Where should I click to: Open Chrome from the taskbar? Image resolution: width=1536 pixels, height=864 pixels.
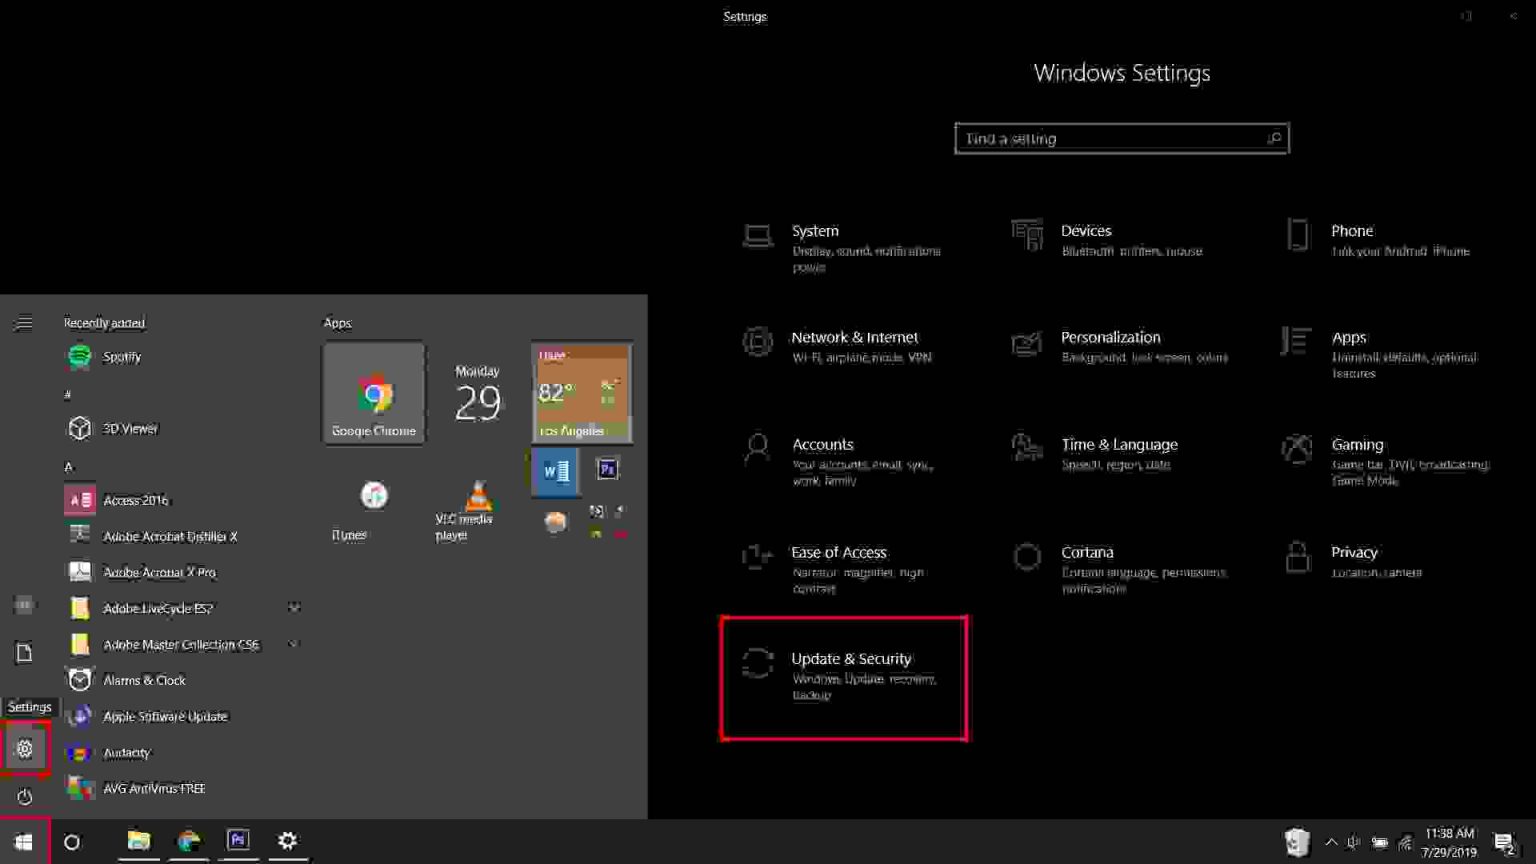pyautogui.click(x=188, y=841)
